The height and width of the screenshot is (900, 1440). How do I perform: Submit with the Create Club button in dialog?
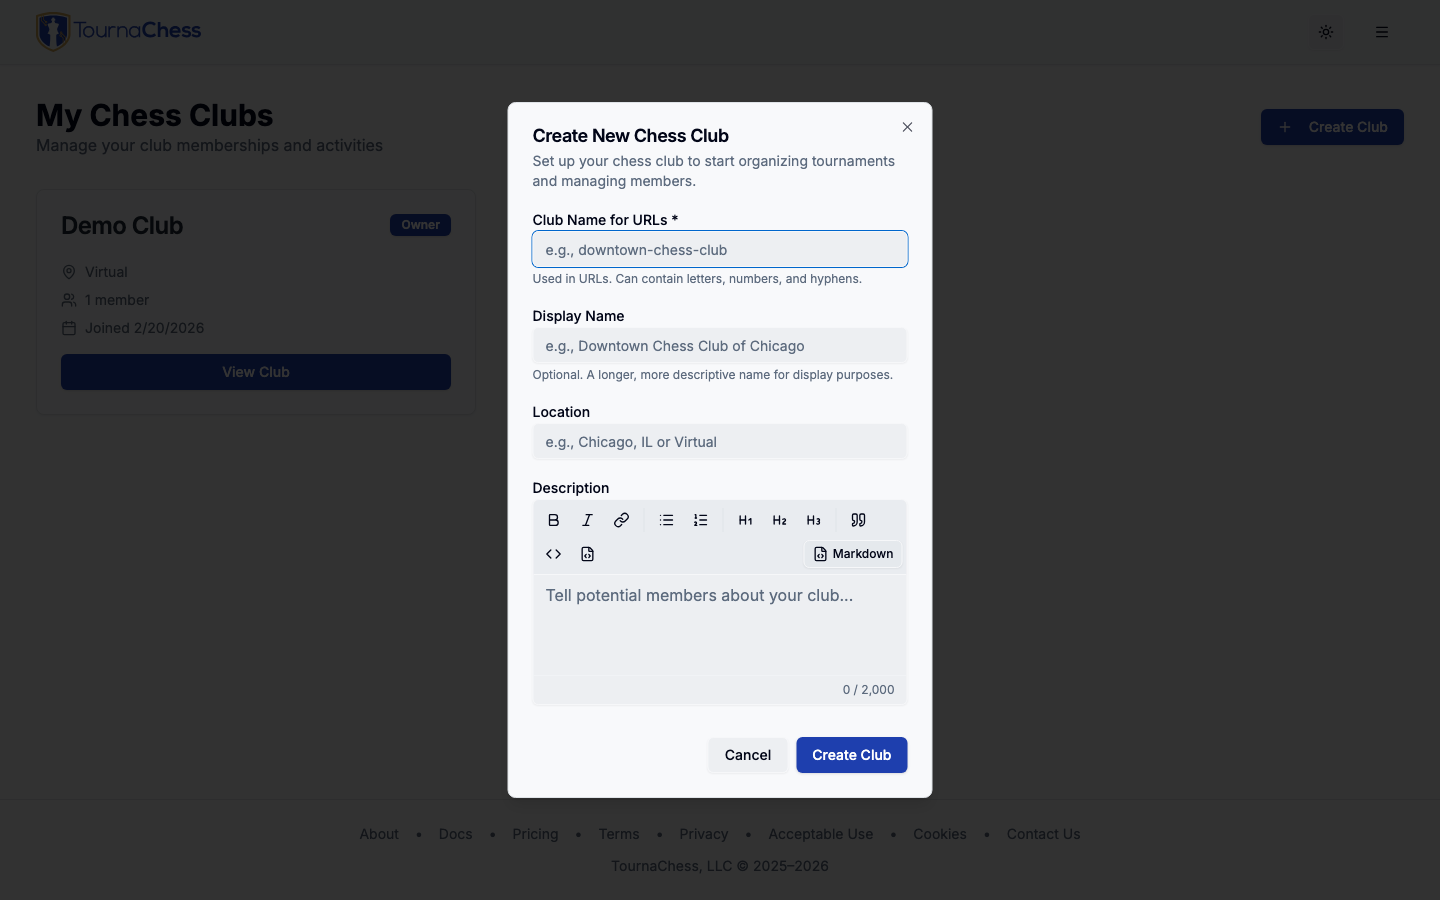point(851,755)
